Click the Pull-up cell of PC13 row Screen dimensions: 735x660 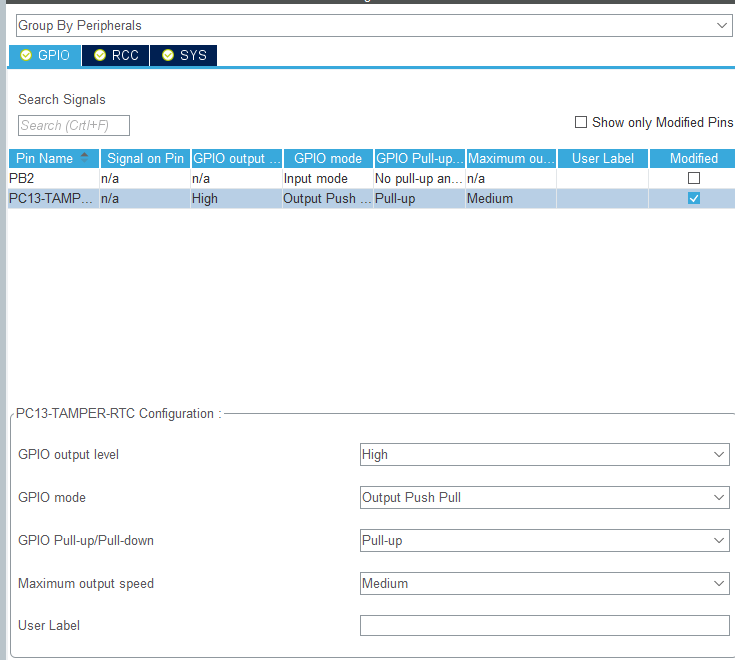tap(419, 198)
